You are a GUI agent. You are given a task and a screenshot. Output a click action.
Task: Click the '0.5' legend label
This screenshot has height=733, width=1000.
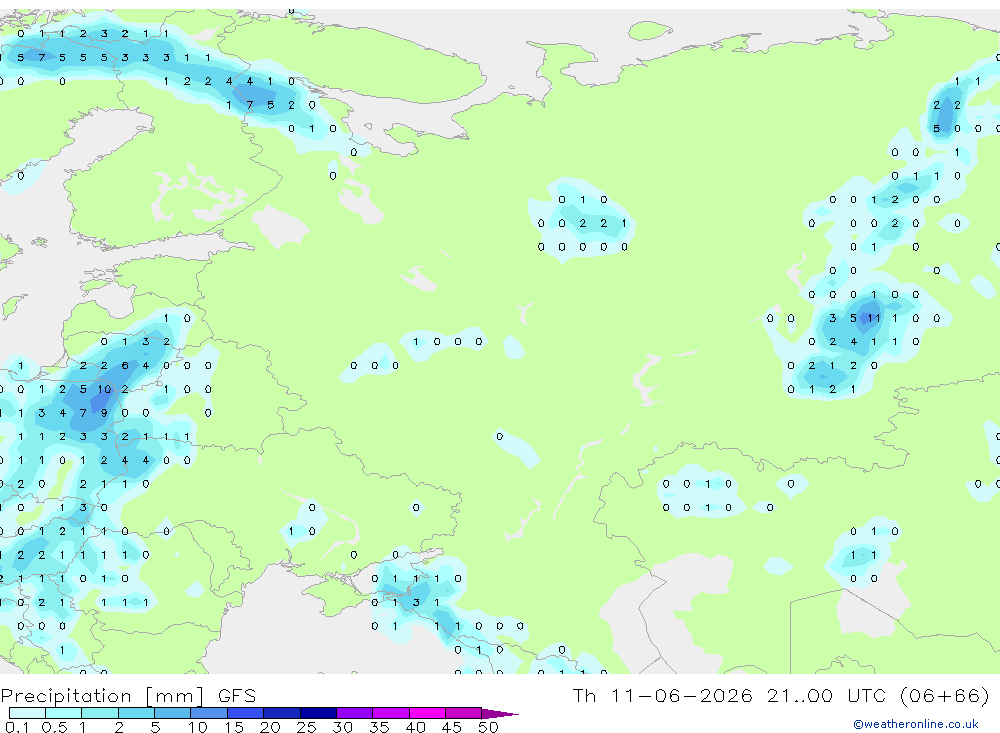click(x=54, y=727)
